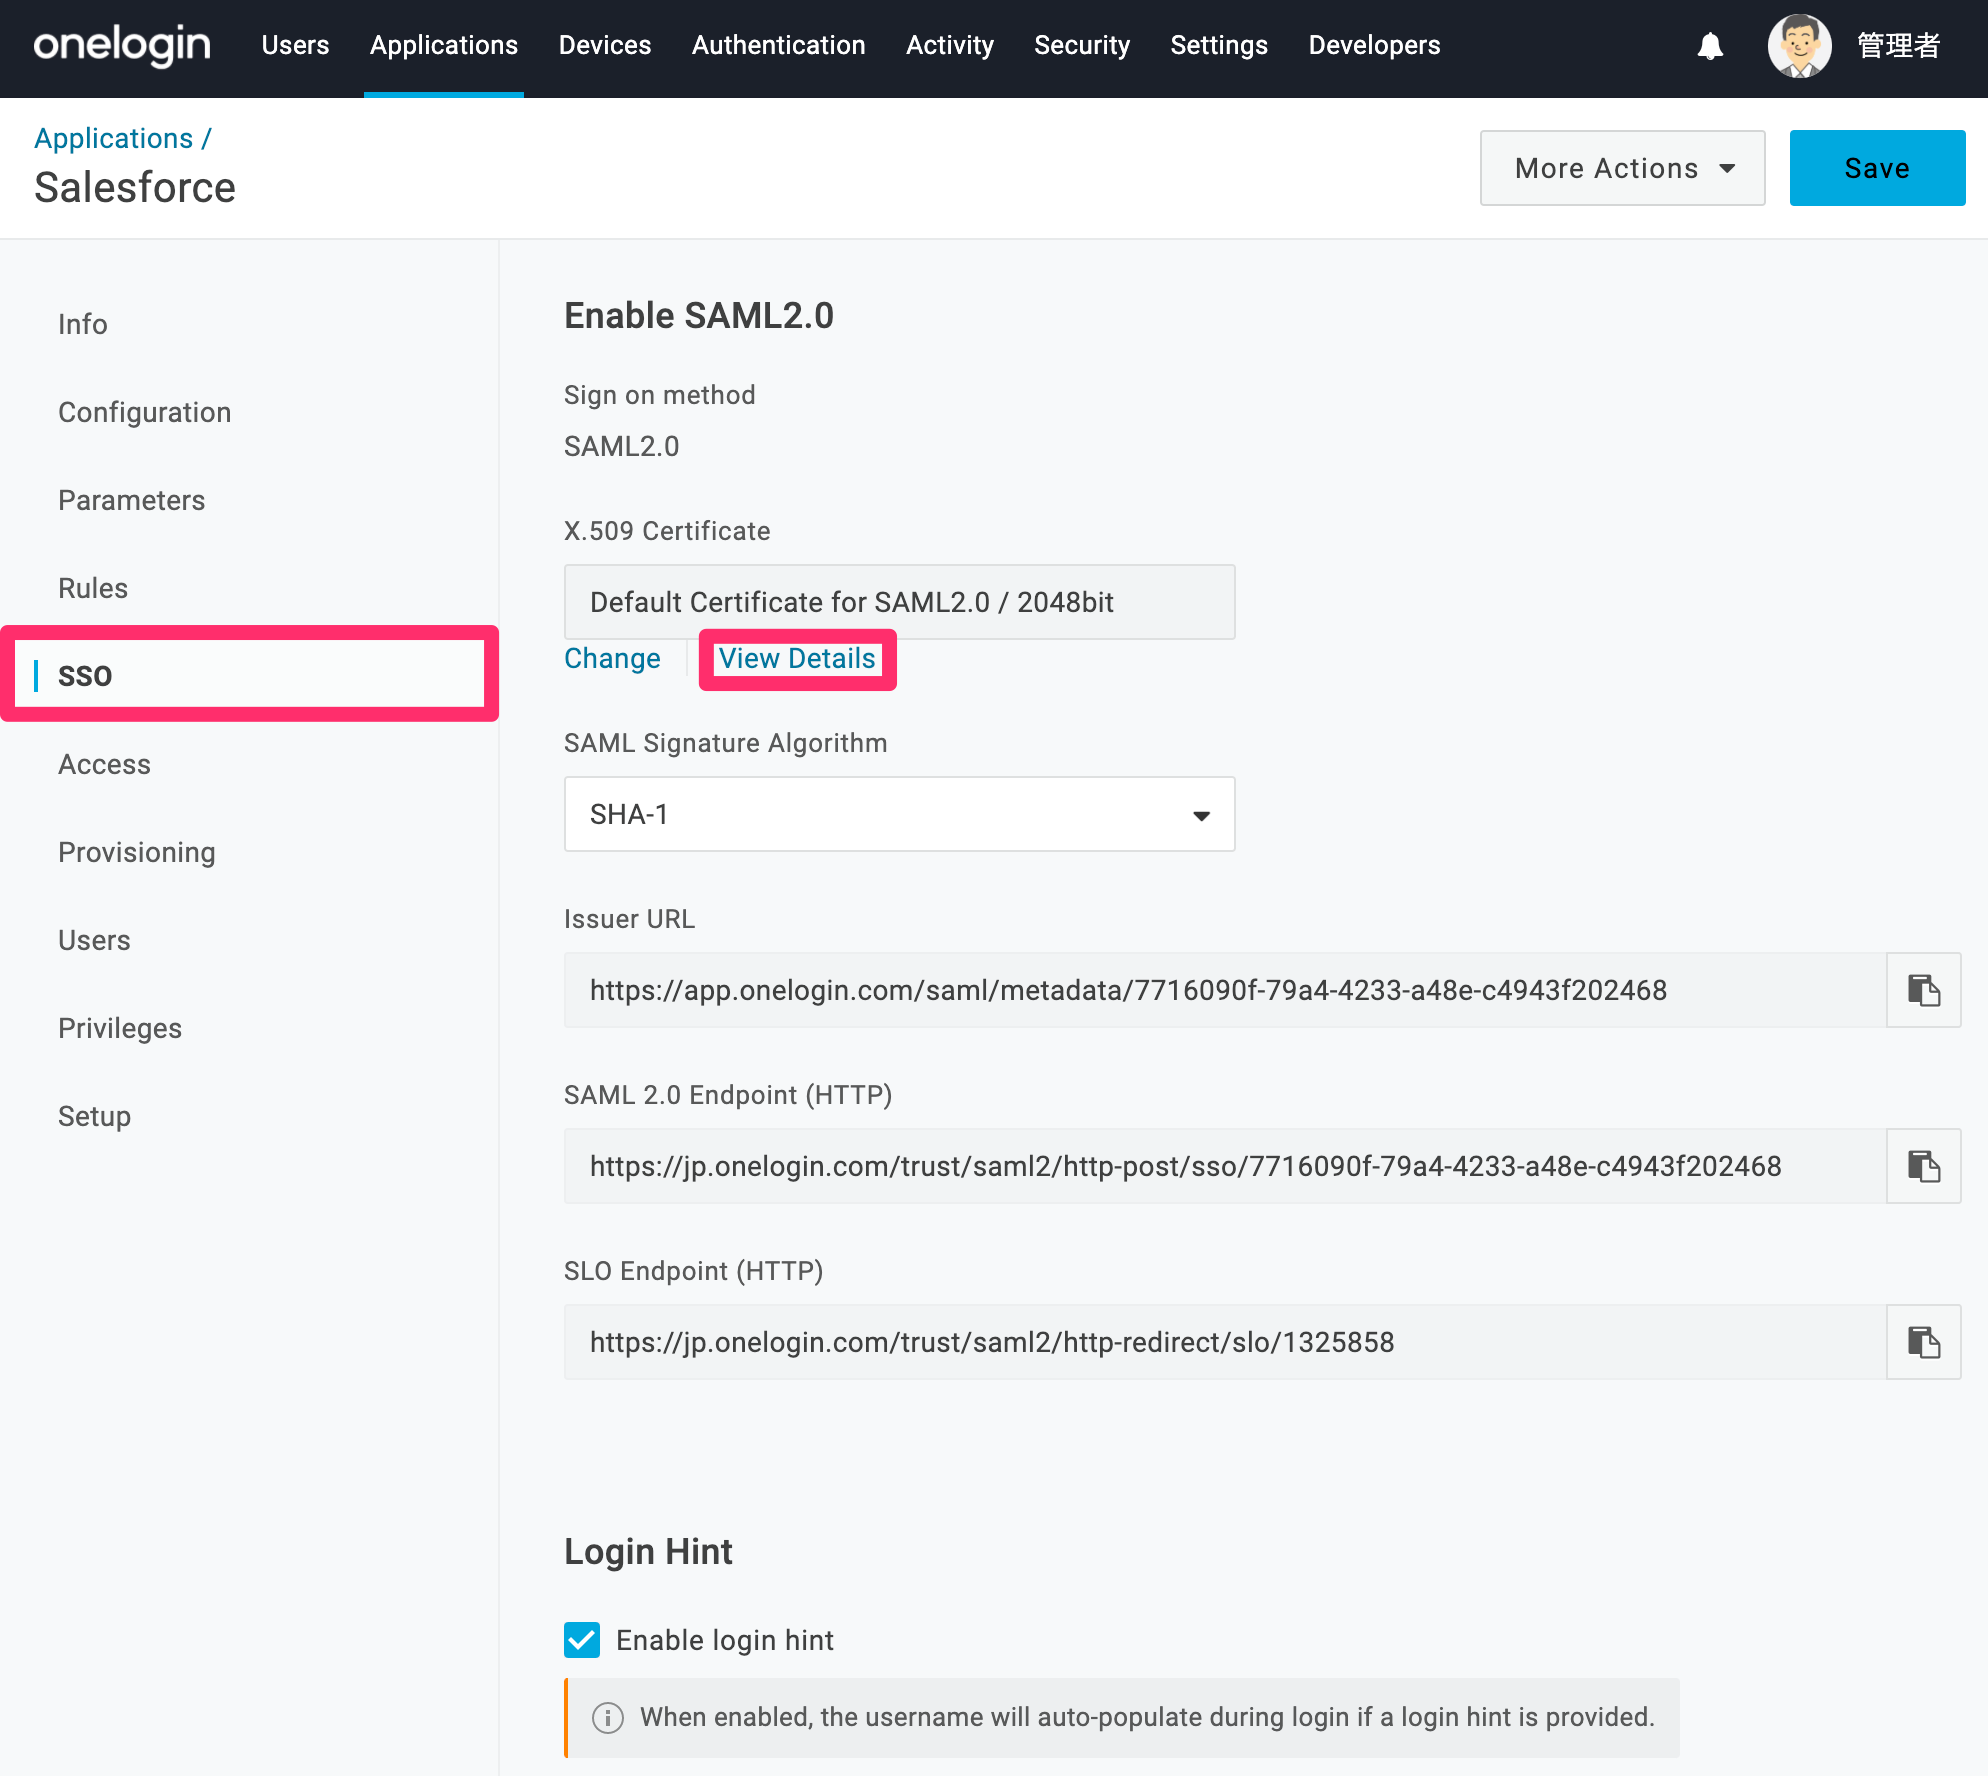This screenshot has height=1776, width=1988.
Task: Select the Access sidebar tab
Action: pyautogui.click(x=104, y=764)
